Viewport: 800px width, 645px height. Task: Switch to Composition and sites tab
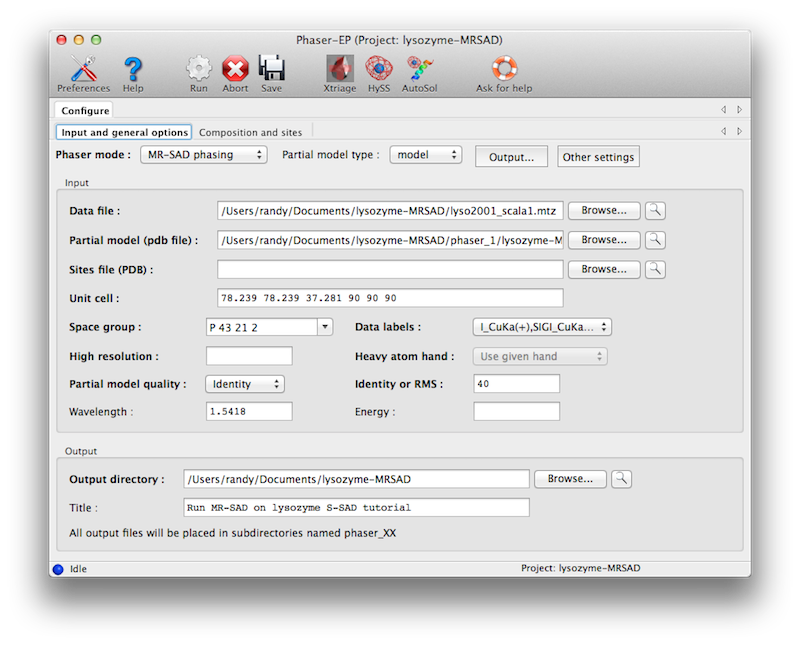pyautogui.click(x=251, y=132)
